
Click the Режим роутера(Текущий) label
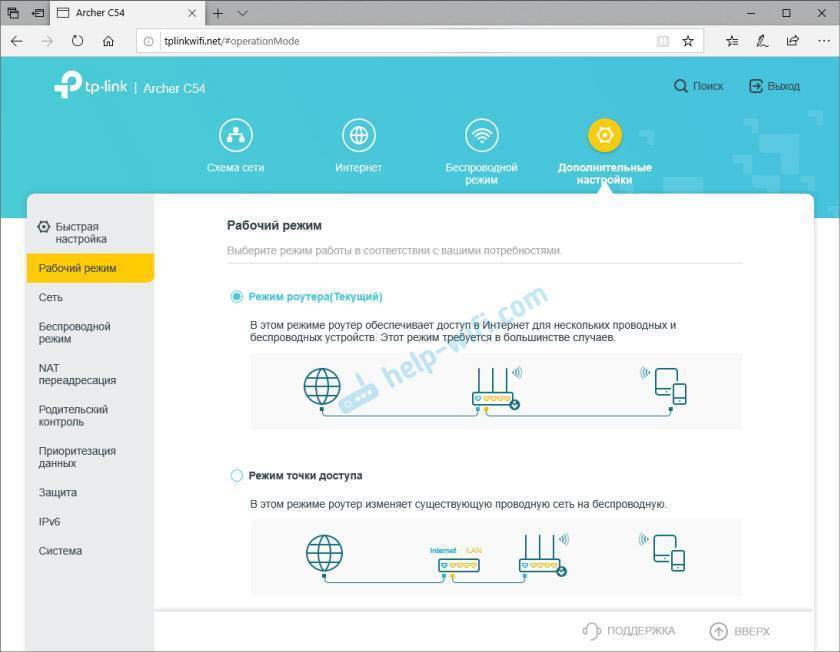[x=316, y=297]
